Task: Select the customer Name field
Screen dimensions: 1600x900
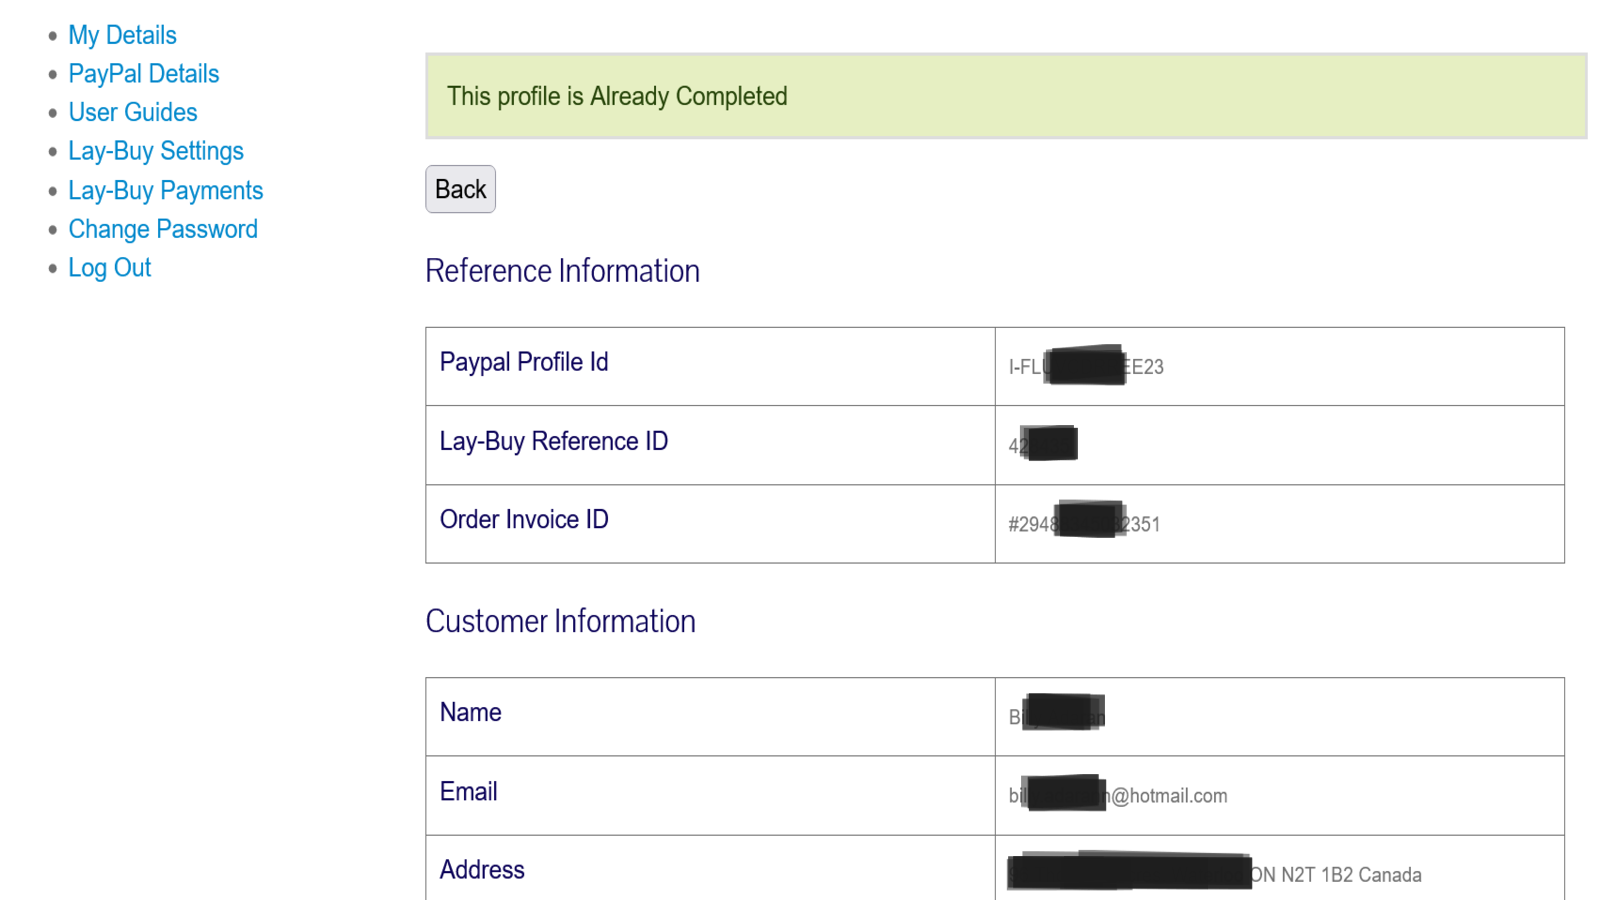Action: coord(1055,716)
